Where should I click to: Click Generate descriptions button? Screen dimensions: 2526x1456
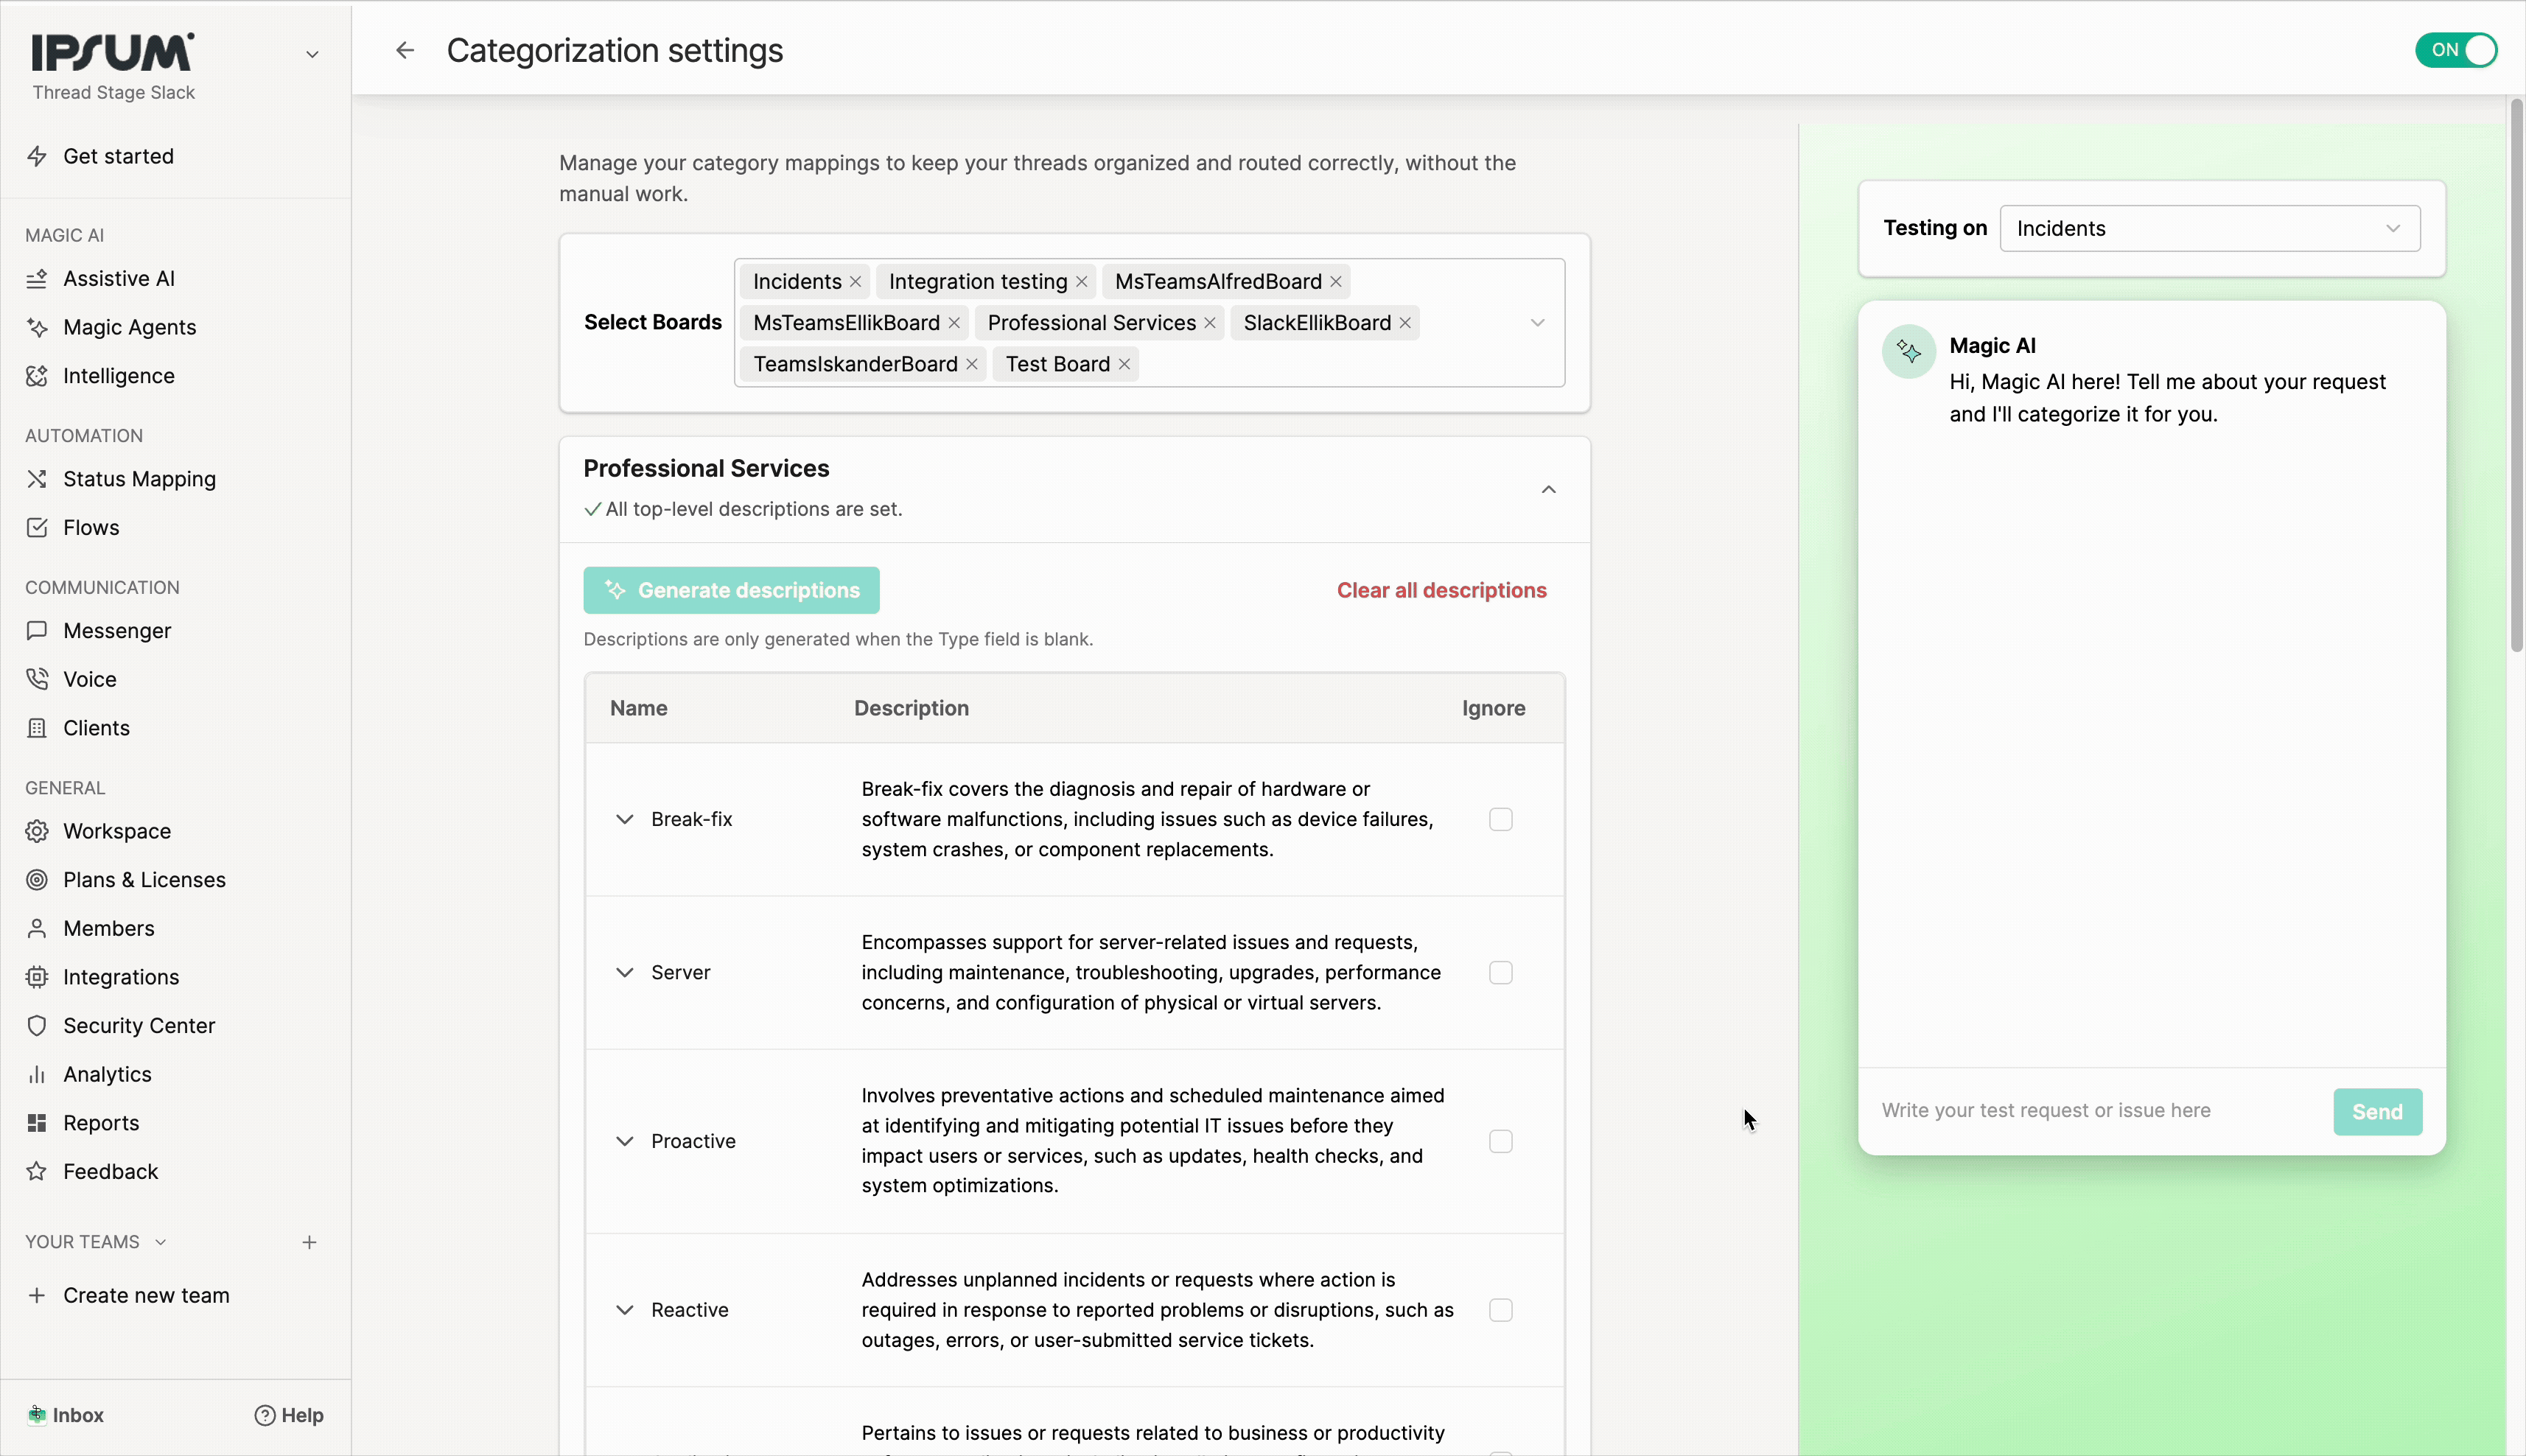point(731,590)
